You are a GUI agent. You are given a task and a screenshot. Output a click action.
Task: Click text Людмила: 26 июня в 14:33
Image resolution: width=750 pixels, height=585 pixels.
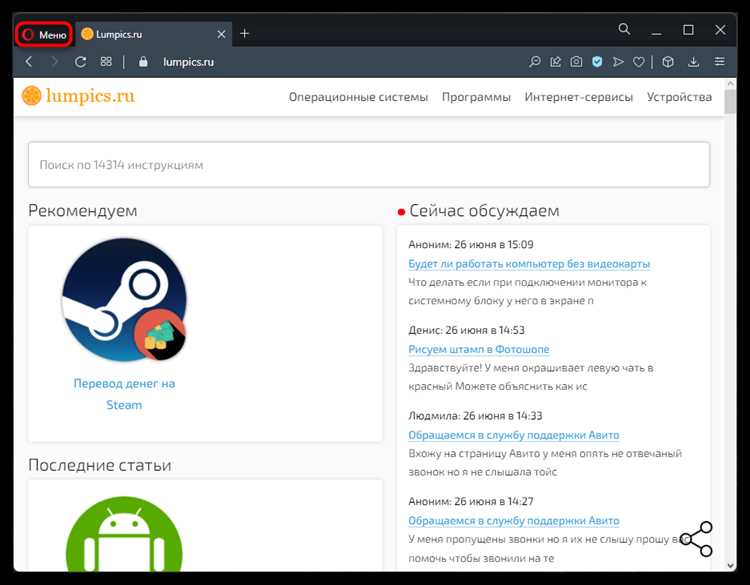coord(475,416)
